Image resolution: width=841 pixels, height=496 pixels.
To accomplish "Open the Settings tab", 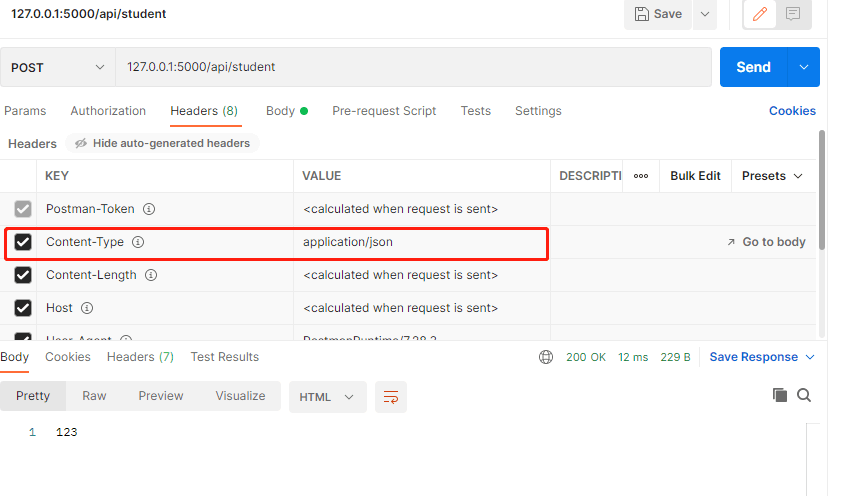I will 538,111.
